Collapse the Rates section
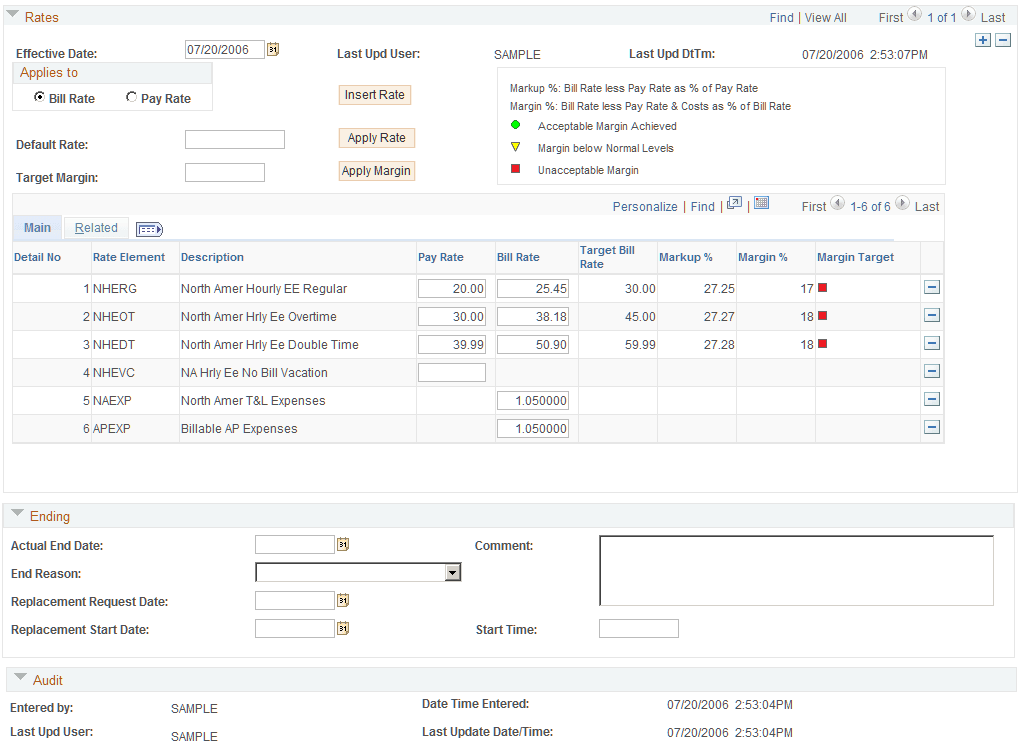Screen dimensions: 1021x745 click(12, 14)
